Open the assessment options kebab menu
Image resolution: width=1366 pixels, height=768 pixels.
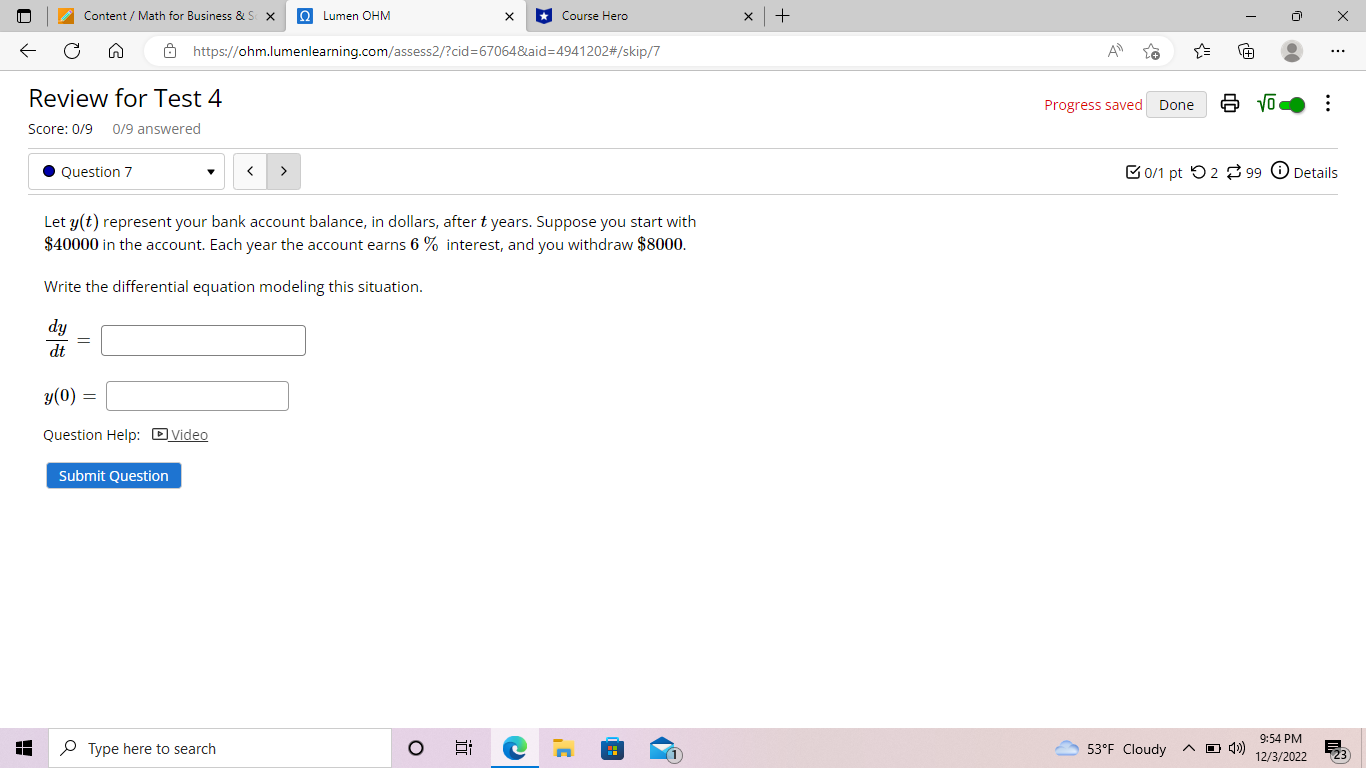point(1328,104)
